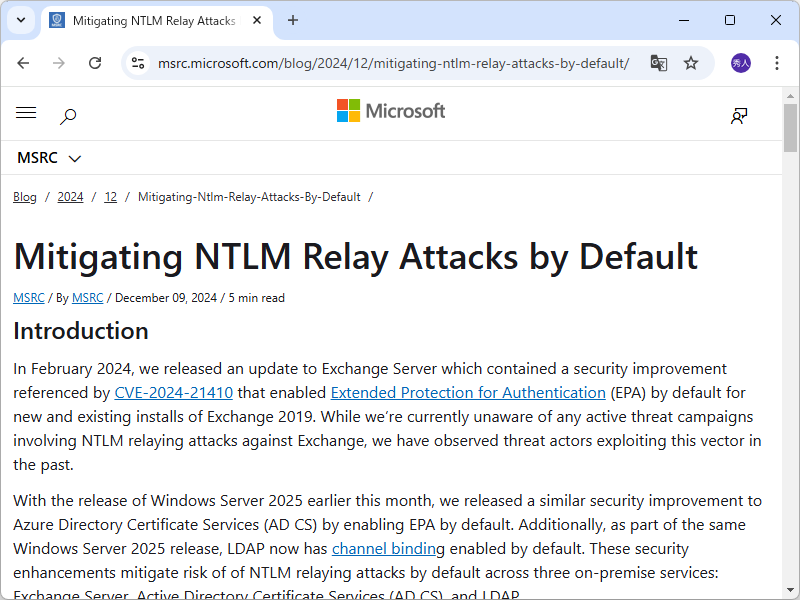800x600 pixels.
Task: Click the browser profile avatar
Action: point(737,62)
